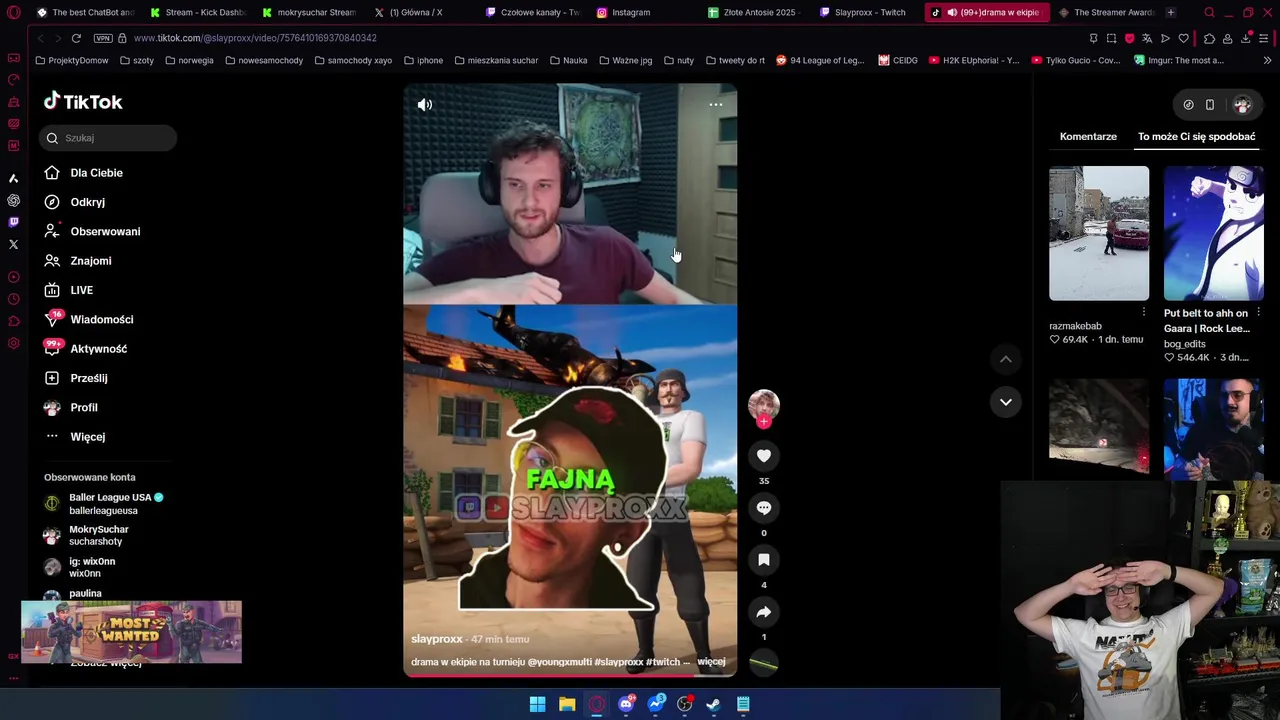
Task: Open the 94 League of Leg... bookmark
Action: click(x=819, y=60)
